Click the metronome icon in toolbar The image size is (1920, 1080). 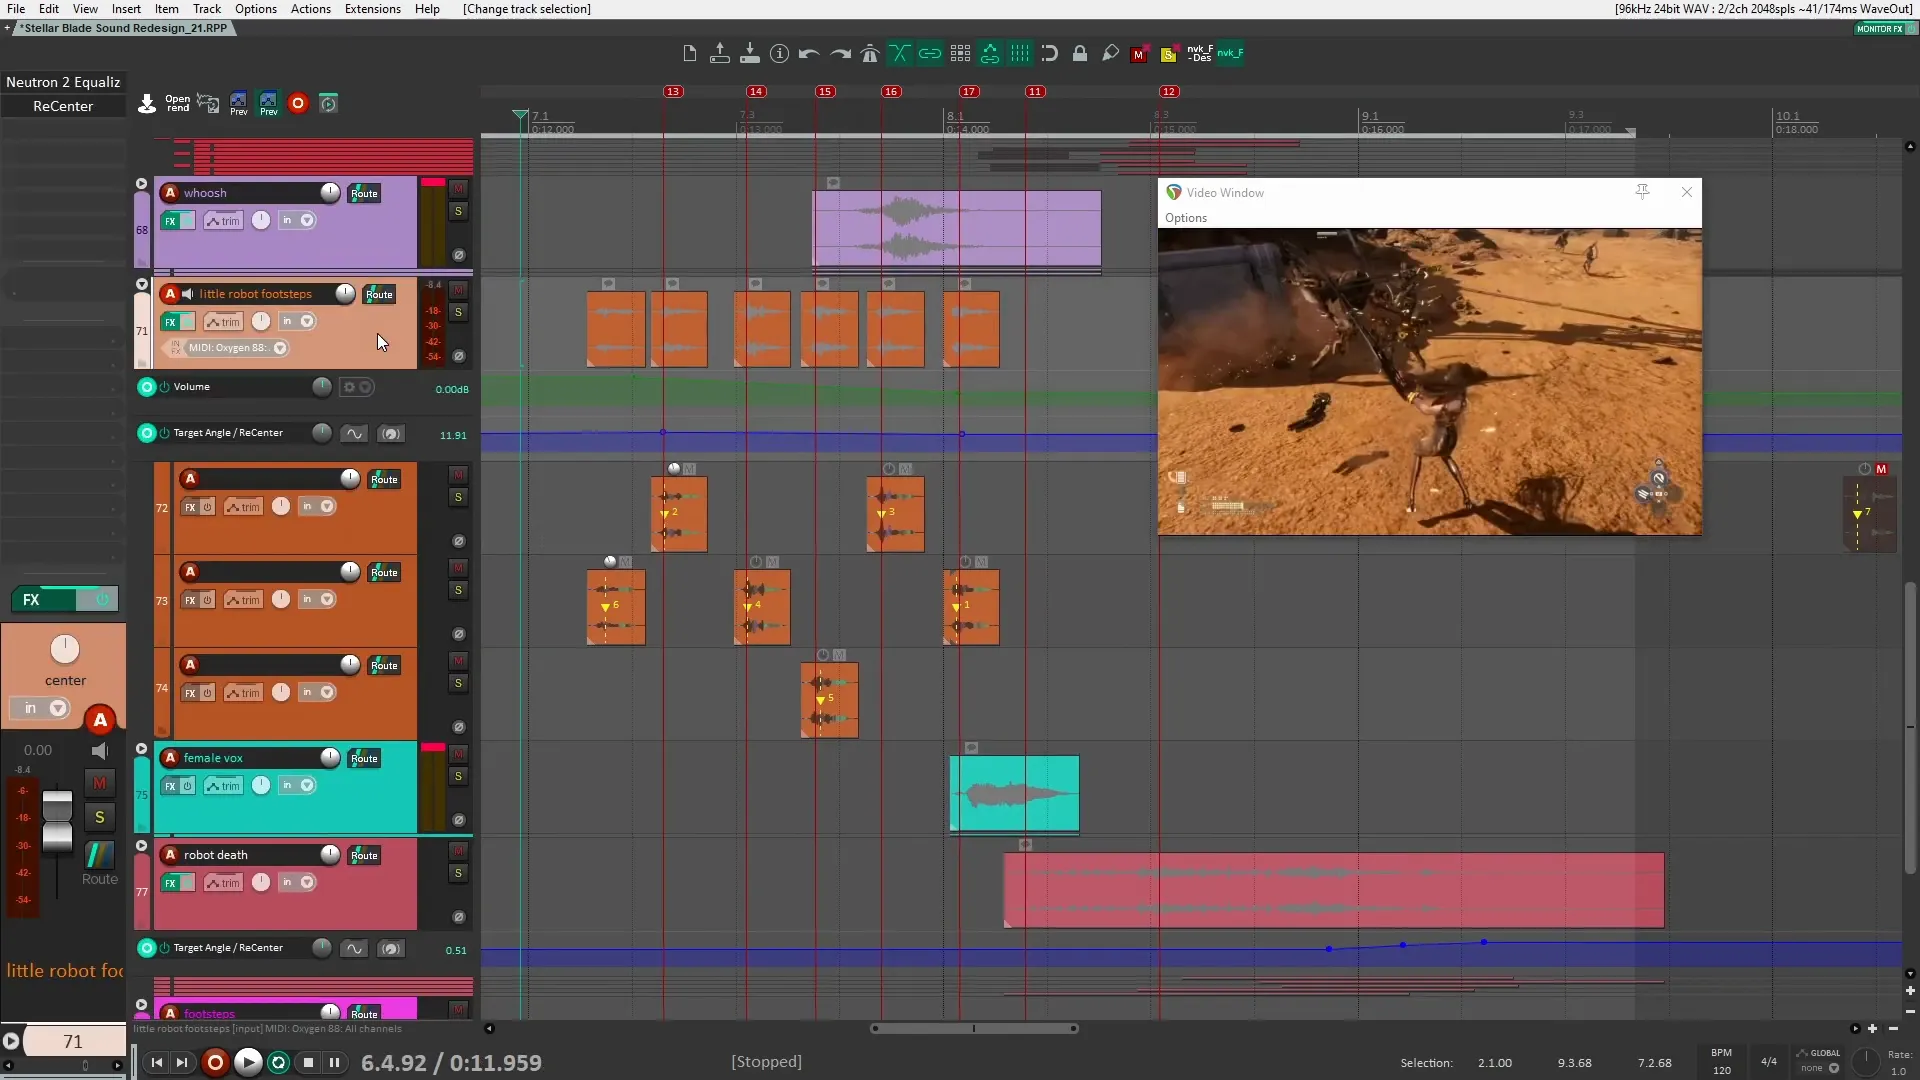870,54
